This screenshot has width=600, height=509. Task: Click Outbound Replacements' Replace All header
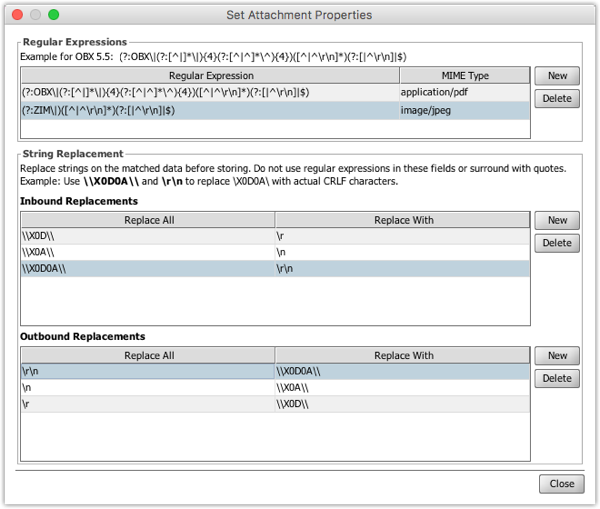(x=147, y=355)
